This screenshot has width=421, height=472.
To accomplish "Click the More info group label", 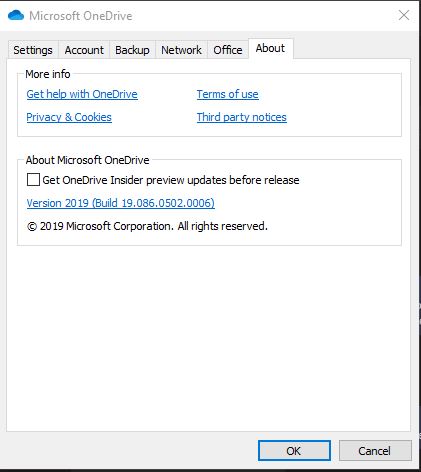I will pos(48,74).
